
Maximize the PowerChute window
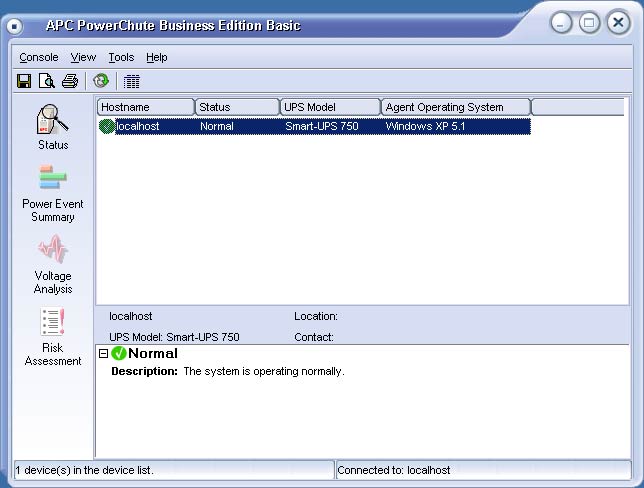589,23
